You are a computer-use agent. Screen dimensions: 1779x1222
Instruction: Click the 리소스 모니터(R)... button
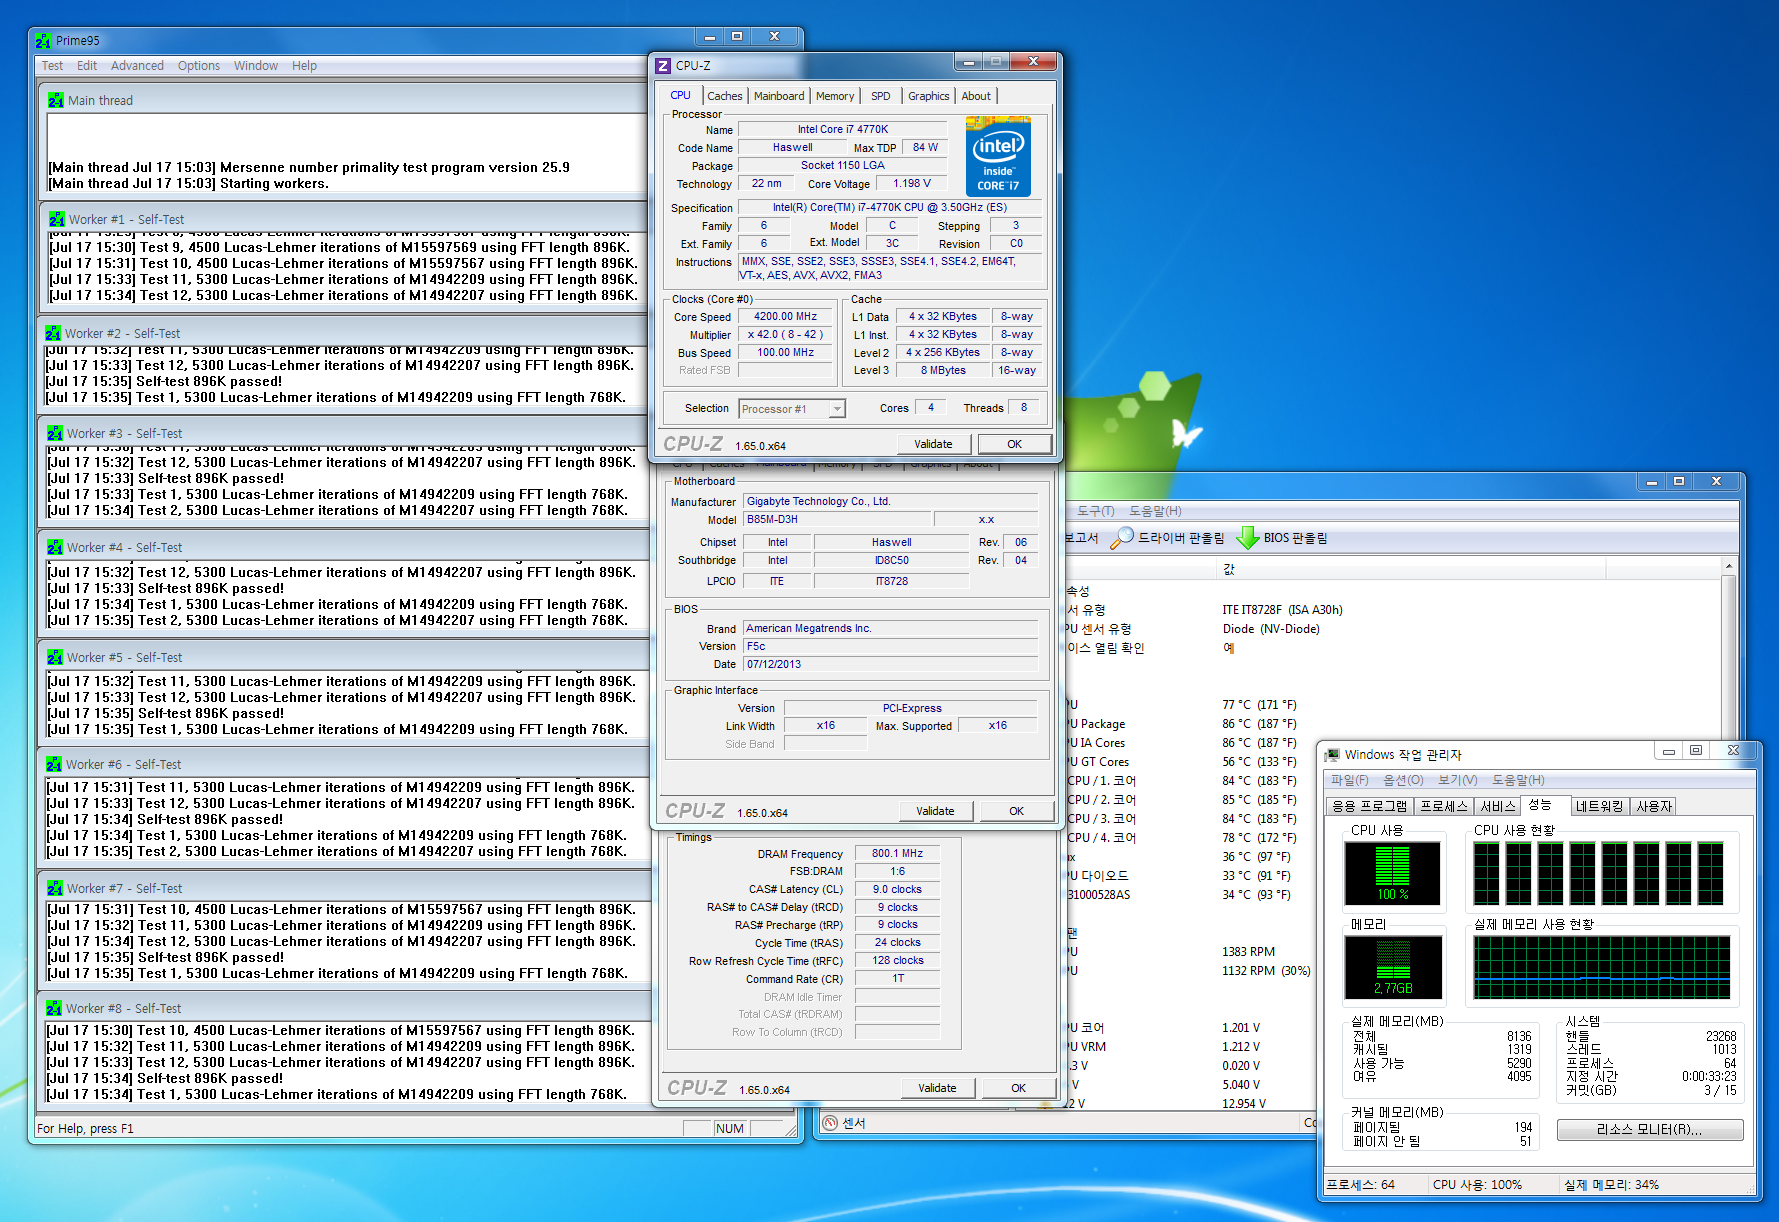tap(1649, 1129)
